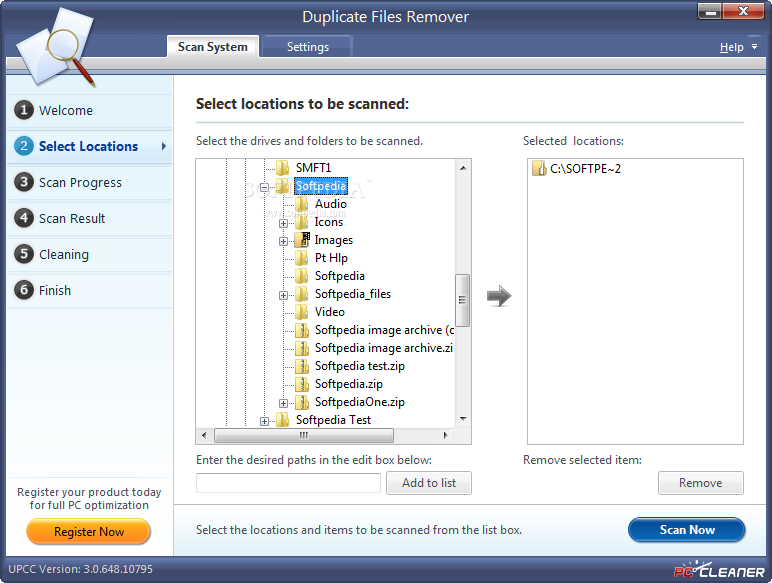The height and width of the screenshot is (583, 772).
Task: Select the Audio folder label
Action: tap(331, 204)
